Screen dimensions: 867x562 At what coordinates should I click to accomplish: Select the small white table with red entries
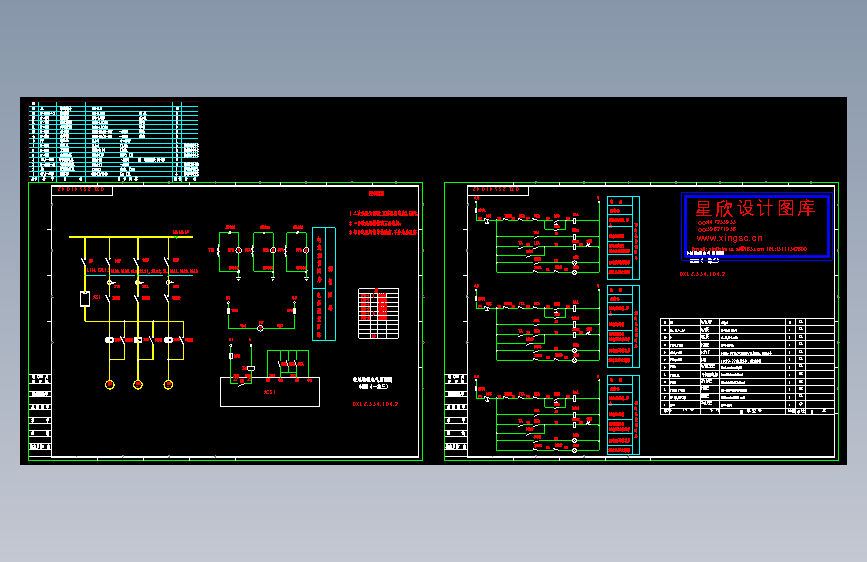click(378, 313)
